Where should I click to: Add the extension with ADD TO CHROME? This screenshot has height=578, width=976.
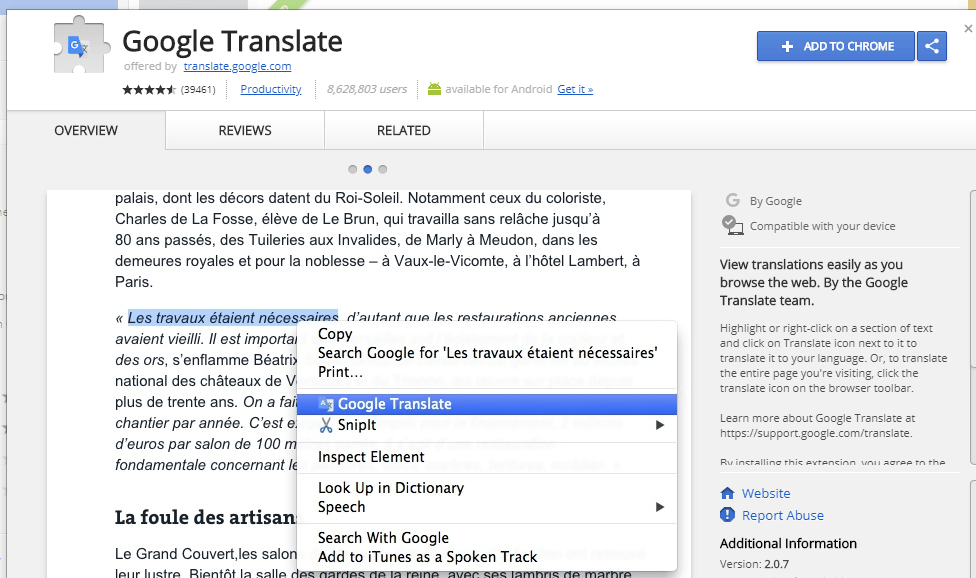(x=836, y=46)
